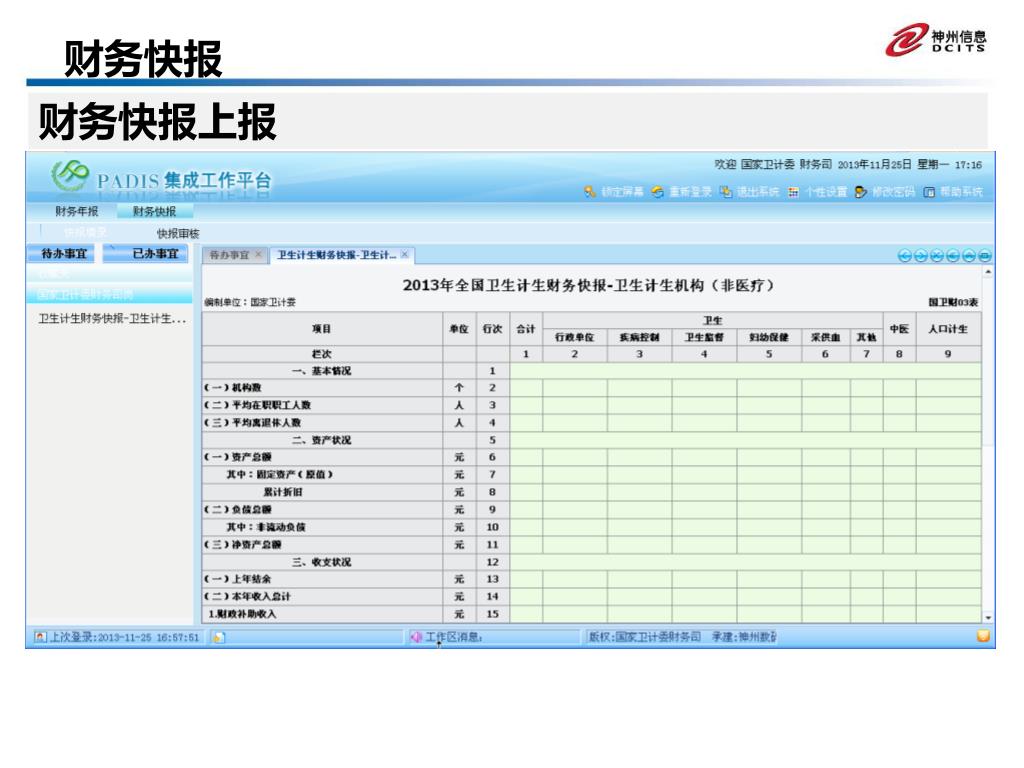
Task: Click the 栏次 row label
Action: pos(322,353)
